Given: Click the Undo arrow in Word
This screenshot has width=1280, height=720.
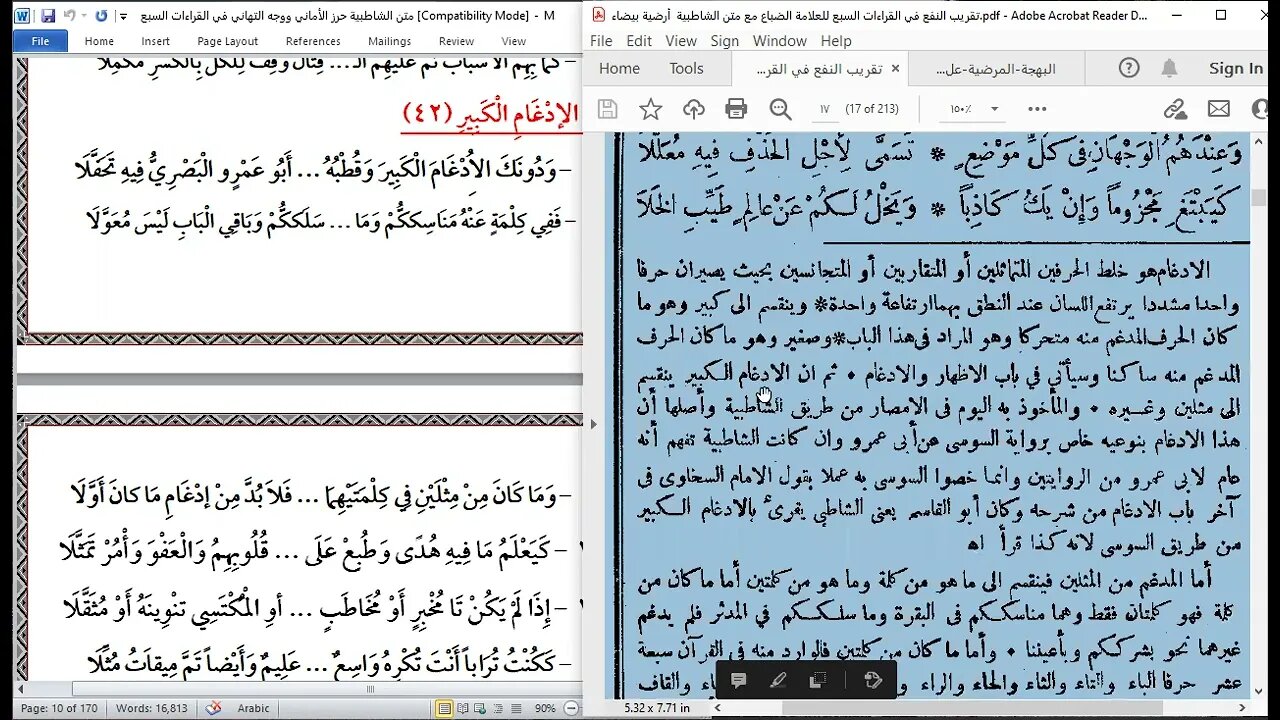Looking at the screenshot, I should [70, 16].
